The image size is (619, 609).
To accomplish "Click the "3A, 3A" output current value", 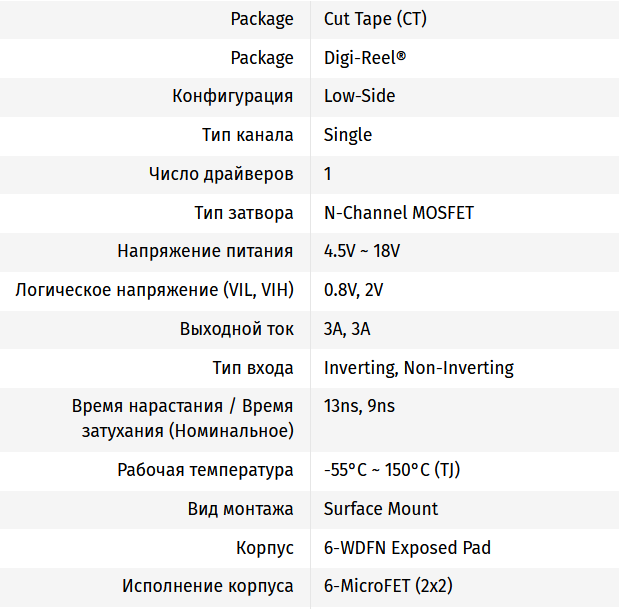I will [x=347, y=329].
